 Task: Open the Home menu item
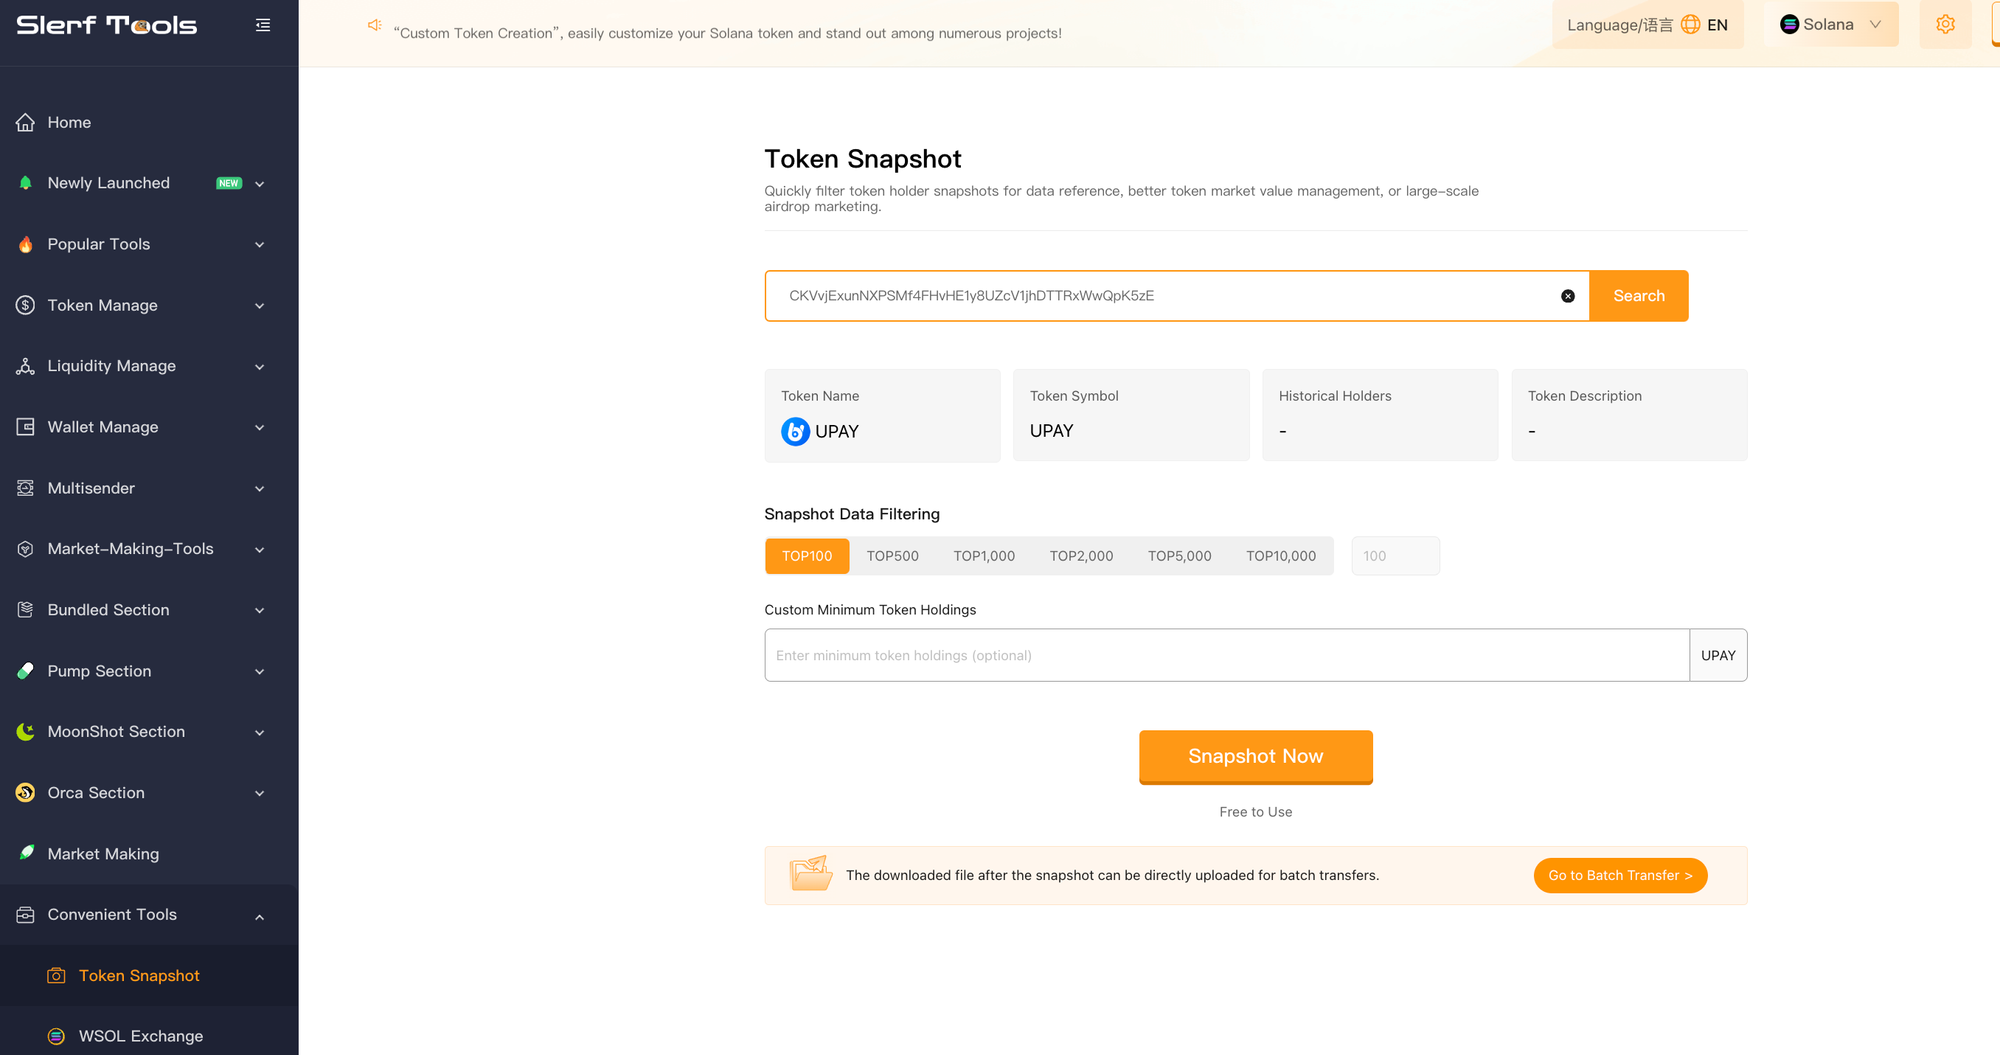pos(149,122)
